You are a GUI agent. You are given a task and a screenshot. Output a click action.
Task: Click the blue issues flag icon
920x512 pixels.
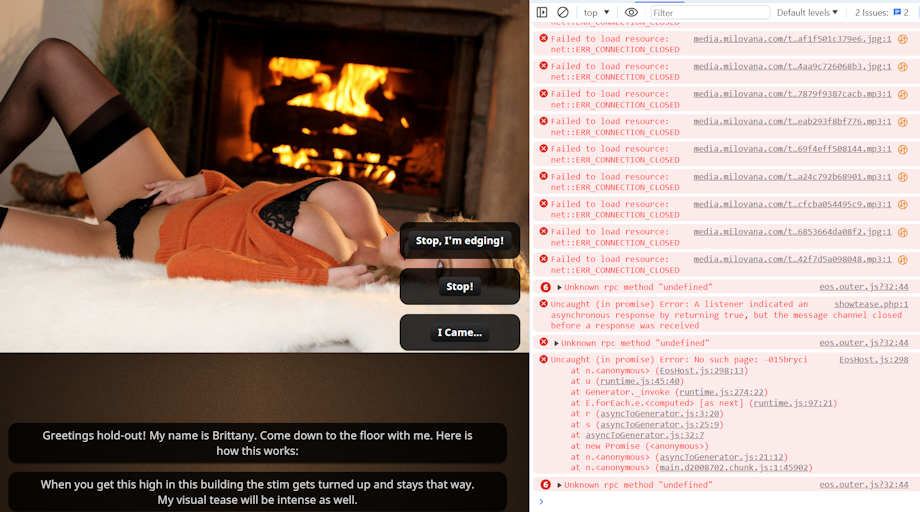pos(897,12)
